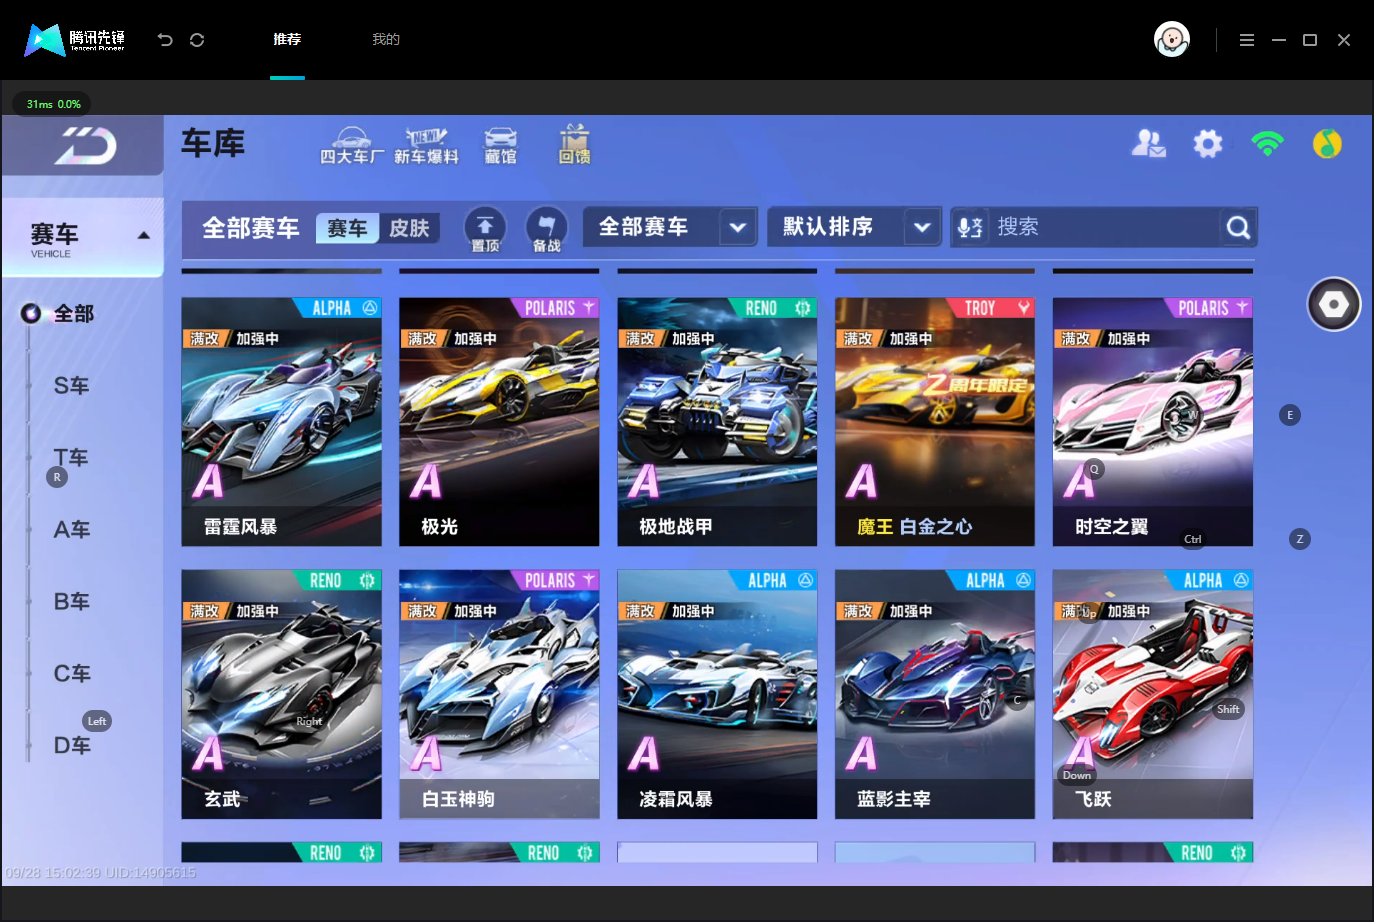Click the refresh icon in the title bar
The image size is (1374, 922).
click(x=197, y=40)
